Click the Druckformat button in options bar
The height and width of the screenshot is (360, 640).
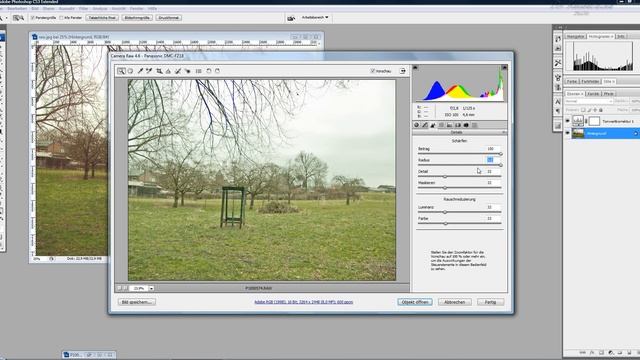[169, 18]
